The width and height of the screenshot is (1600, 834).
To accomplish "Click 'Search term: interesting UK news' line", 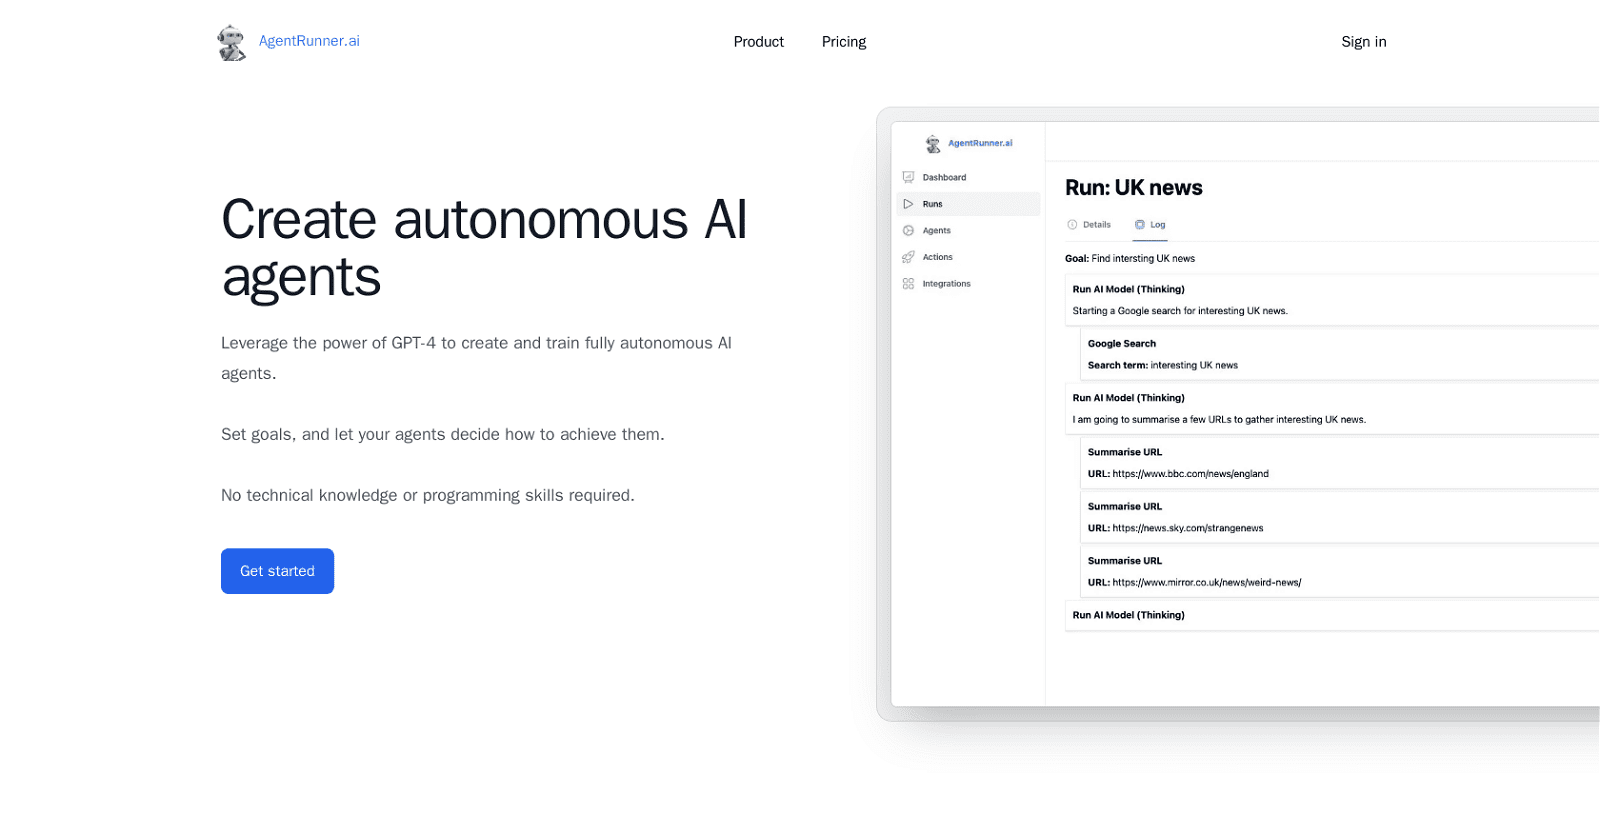I will [1163, 366].
